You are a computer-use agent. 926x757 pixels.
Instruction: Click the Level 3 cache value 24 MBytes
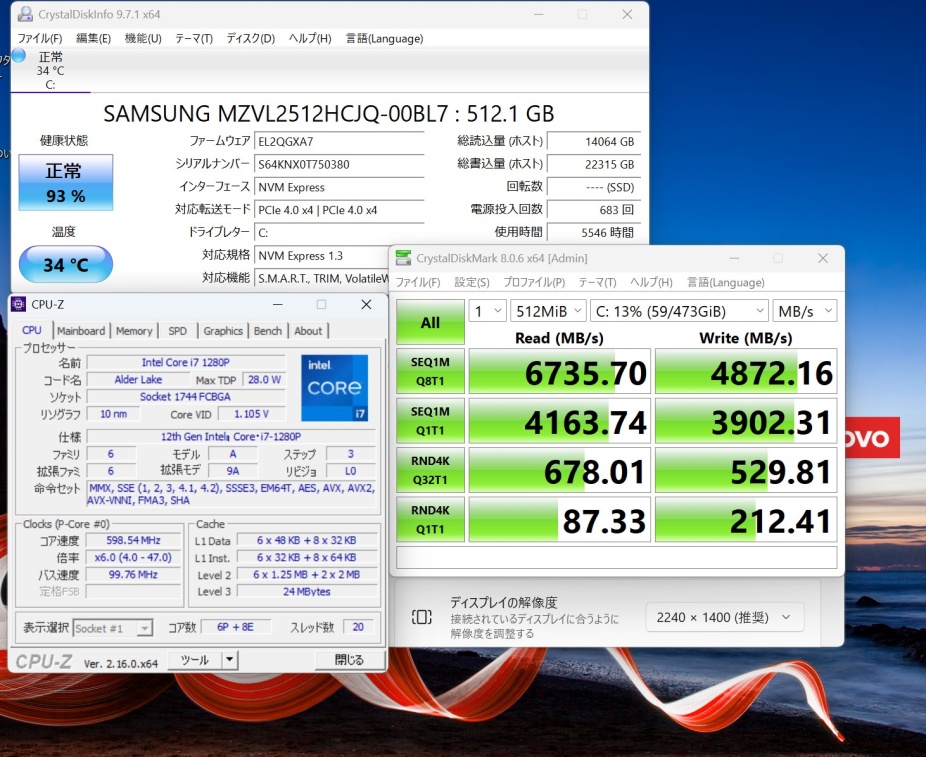tap(307, 591)
